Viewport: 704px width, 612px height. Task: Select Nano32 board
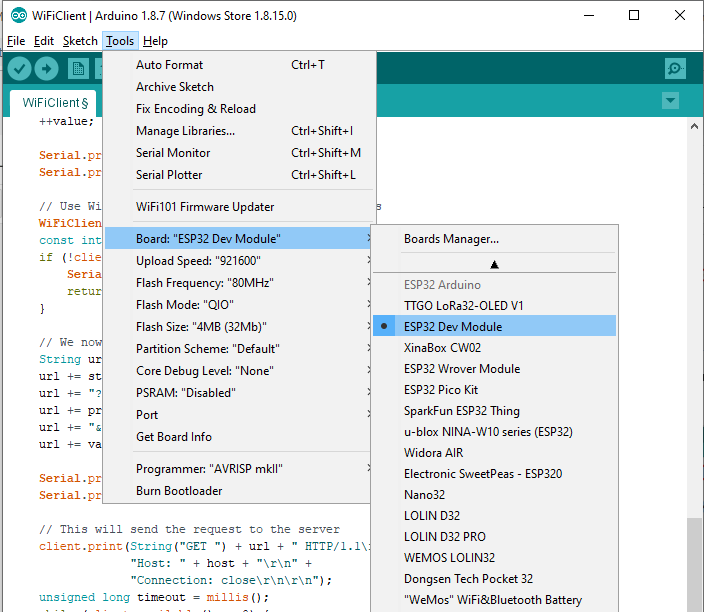click(494, 495)
